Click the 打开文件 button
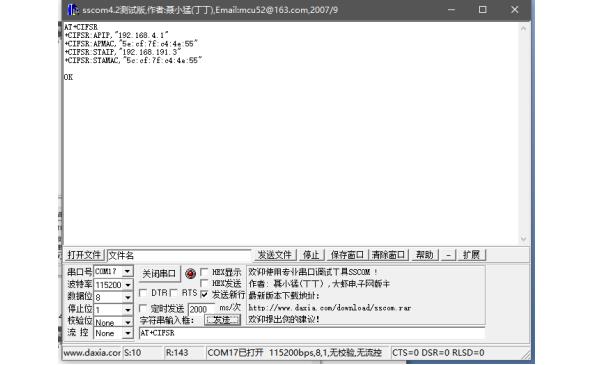Viewport: 600px width, 365px height. pos(84,255)
